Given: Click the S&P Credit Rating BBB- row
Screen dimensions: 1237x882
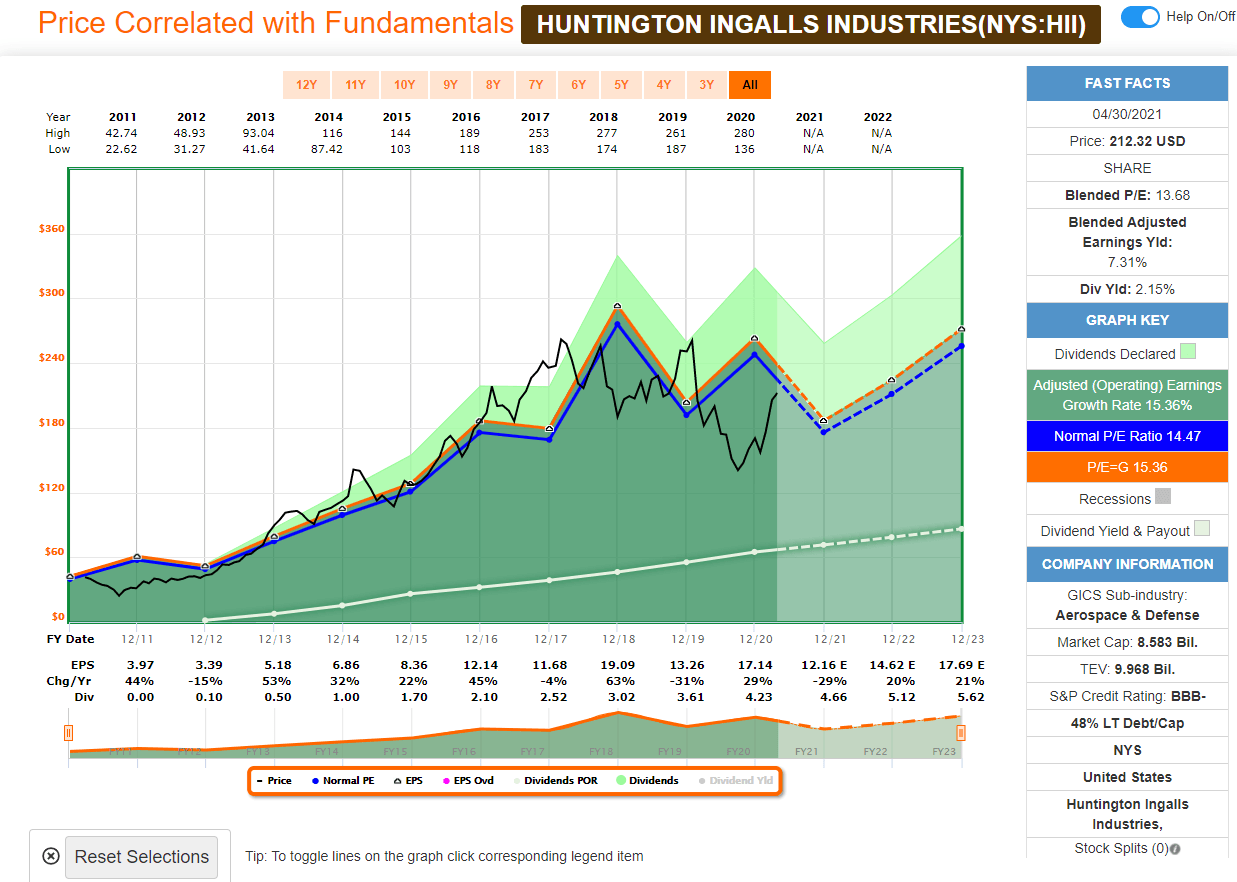Looking at the screenshot, I should (x=1127, y=696).
